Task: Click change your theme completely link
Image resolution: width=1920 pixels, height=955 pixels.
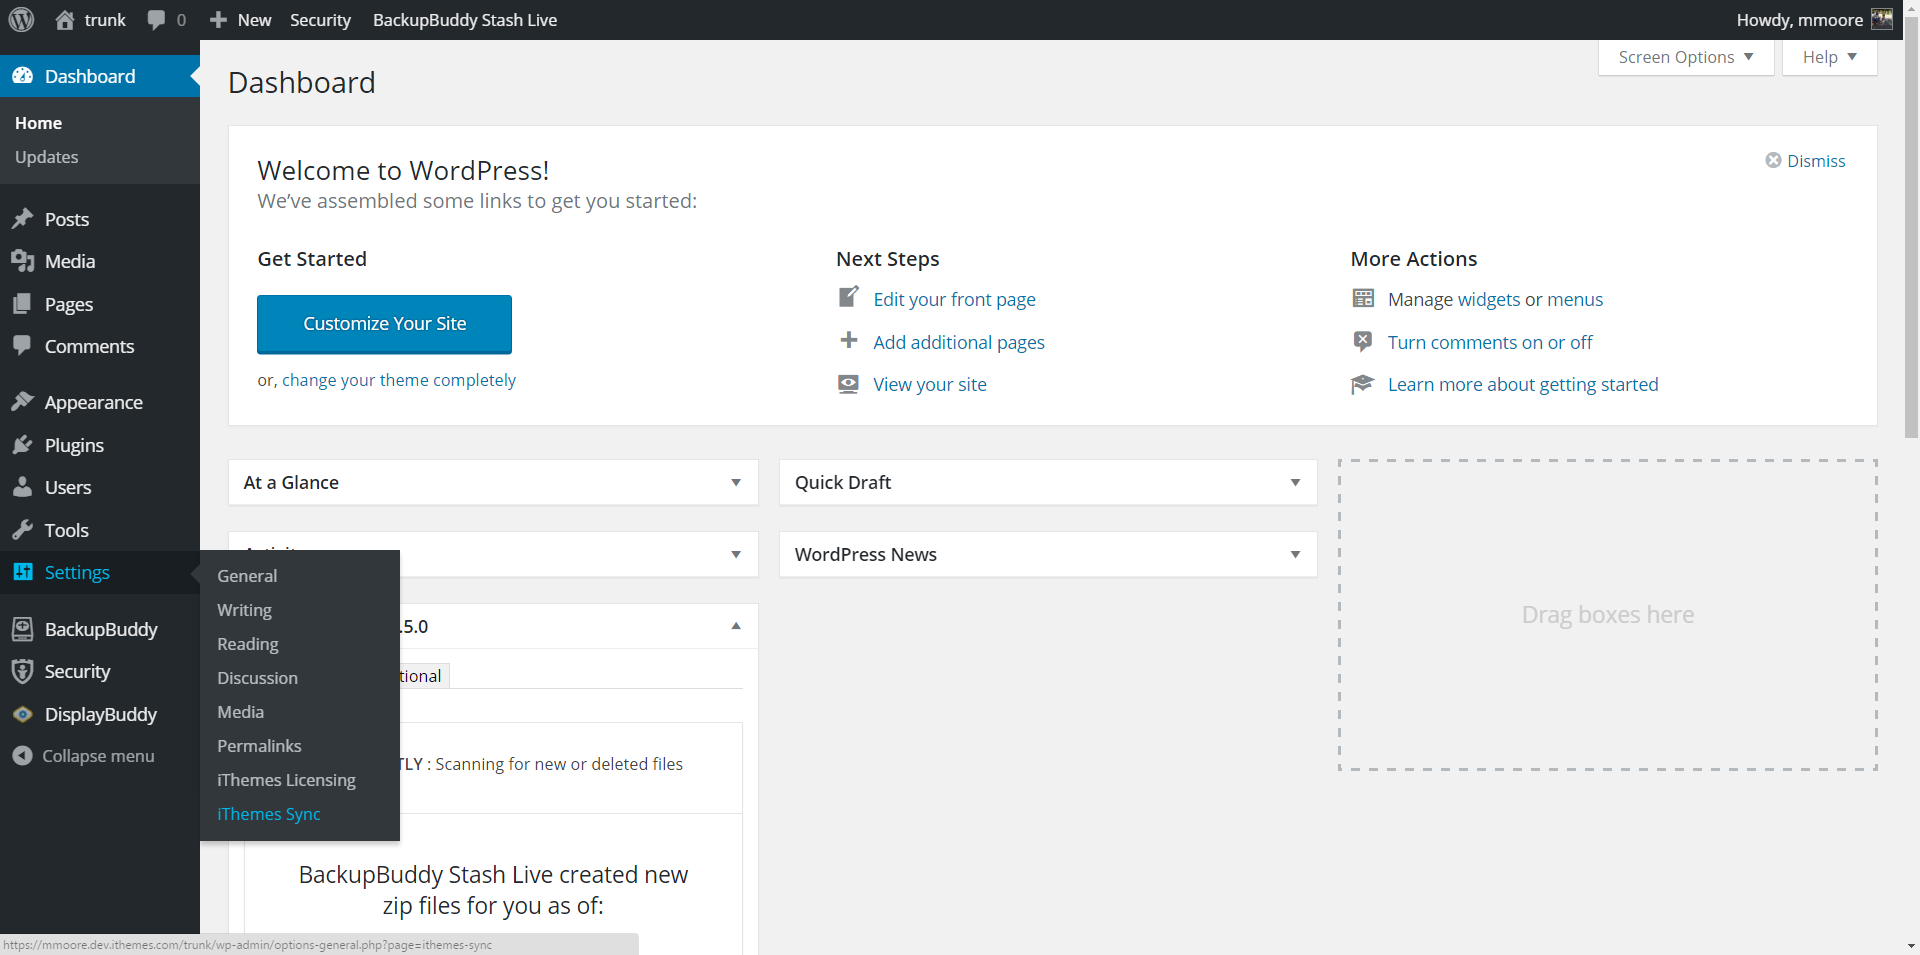Action: click(399, 380)
